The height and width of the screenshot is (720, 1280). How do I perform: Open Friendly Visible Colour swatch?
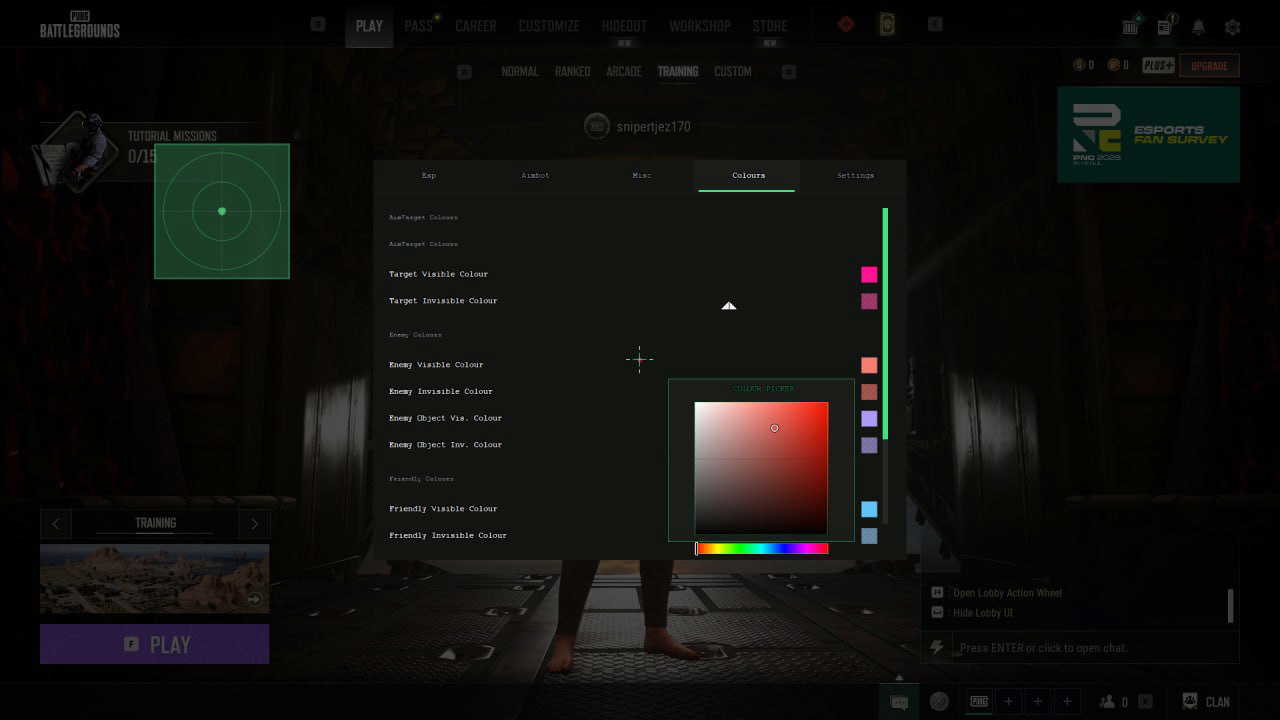[x=869, y=509]
